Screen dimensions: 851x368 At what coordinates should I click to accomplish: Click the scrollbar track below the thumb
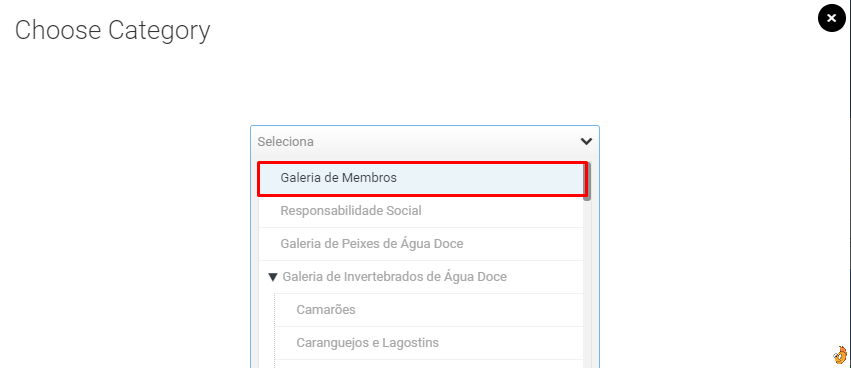(587, 282)
